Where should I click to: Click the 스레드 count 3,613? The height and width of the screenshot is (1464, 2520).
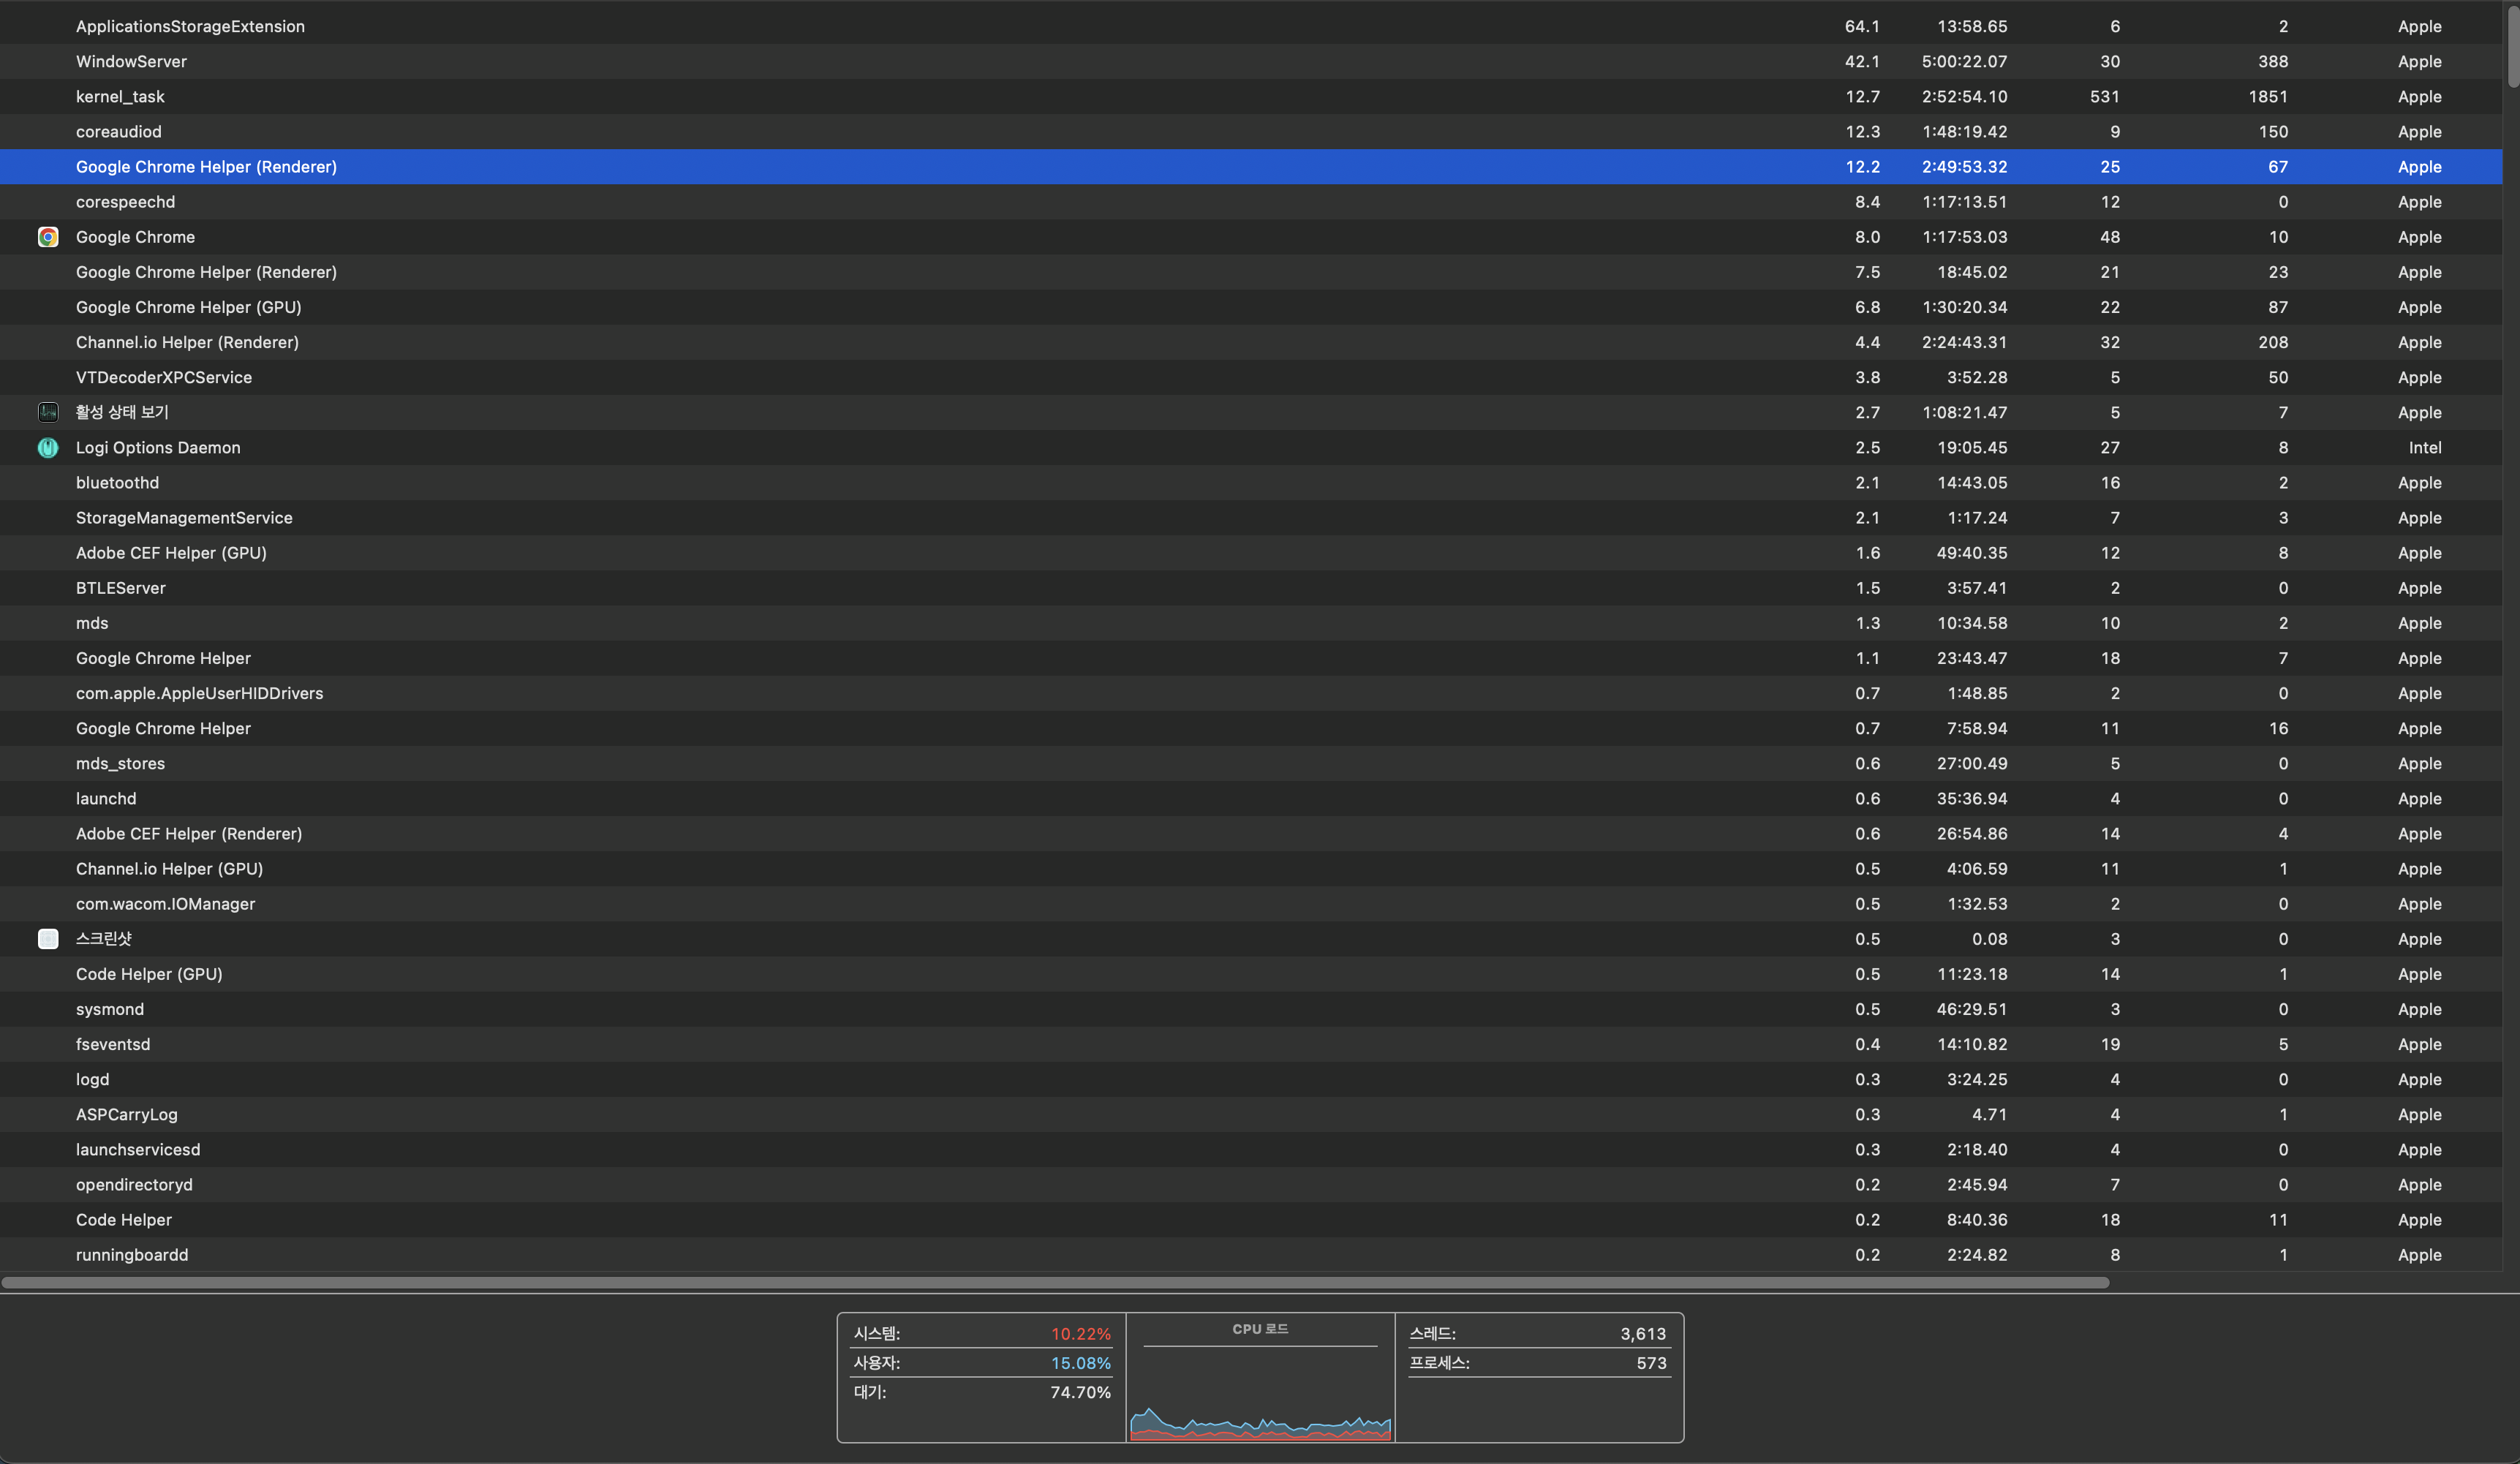(x=1643, y=1334)
